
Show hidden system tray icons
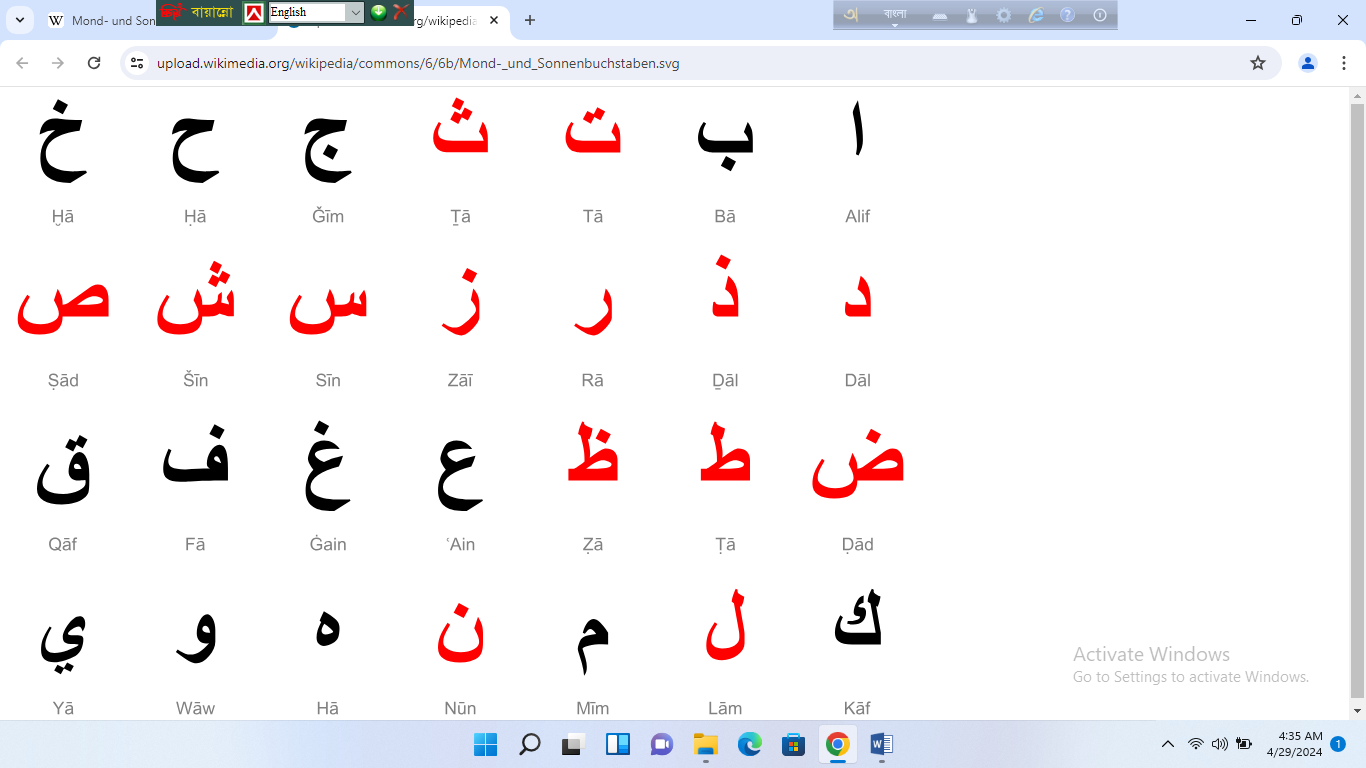[1167, 744]
